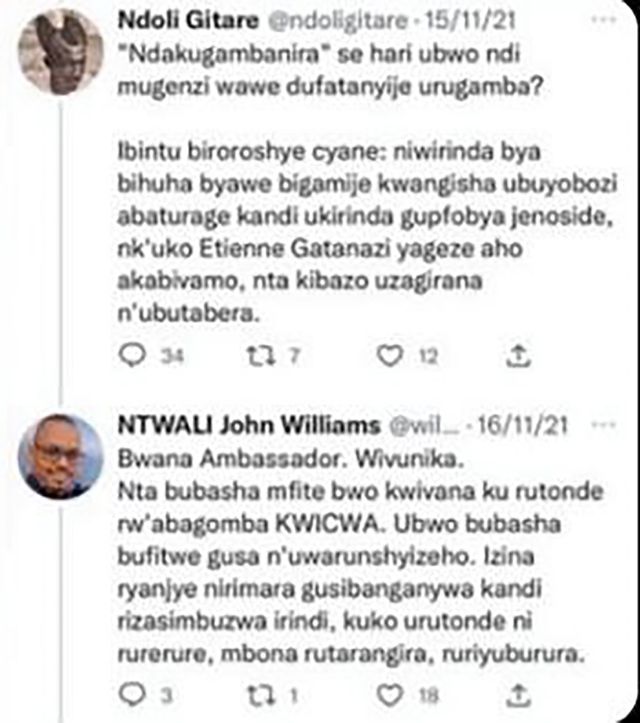This screenshot has height=723, width=640.
Task: Share Ndoli Gitare's tweet
Action: coord(518,356)
